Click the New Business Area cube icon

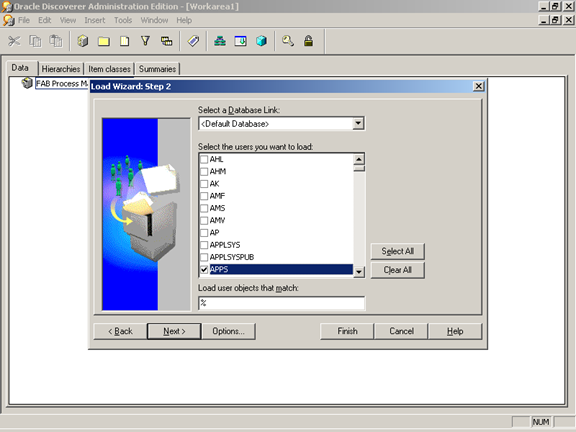83,41
